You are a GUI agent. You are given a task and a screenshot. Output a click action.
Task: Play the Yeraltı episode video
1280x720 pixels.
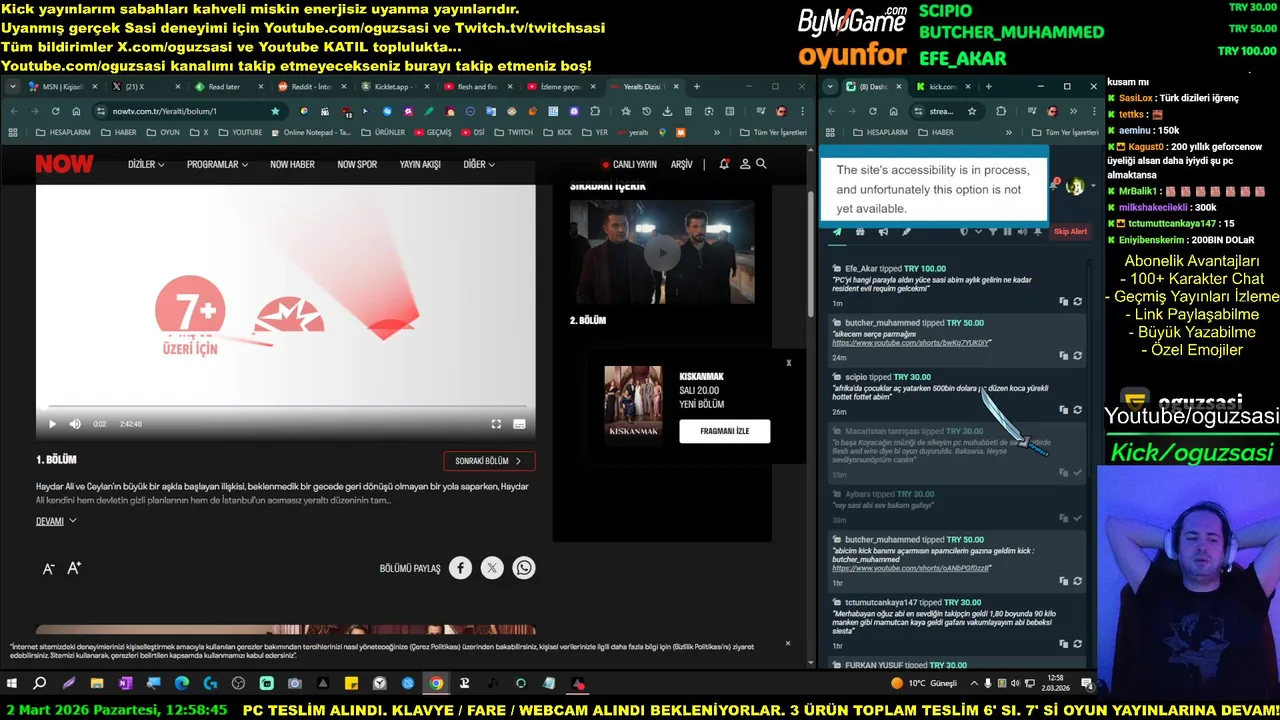pos(52,424)
